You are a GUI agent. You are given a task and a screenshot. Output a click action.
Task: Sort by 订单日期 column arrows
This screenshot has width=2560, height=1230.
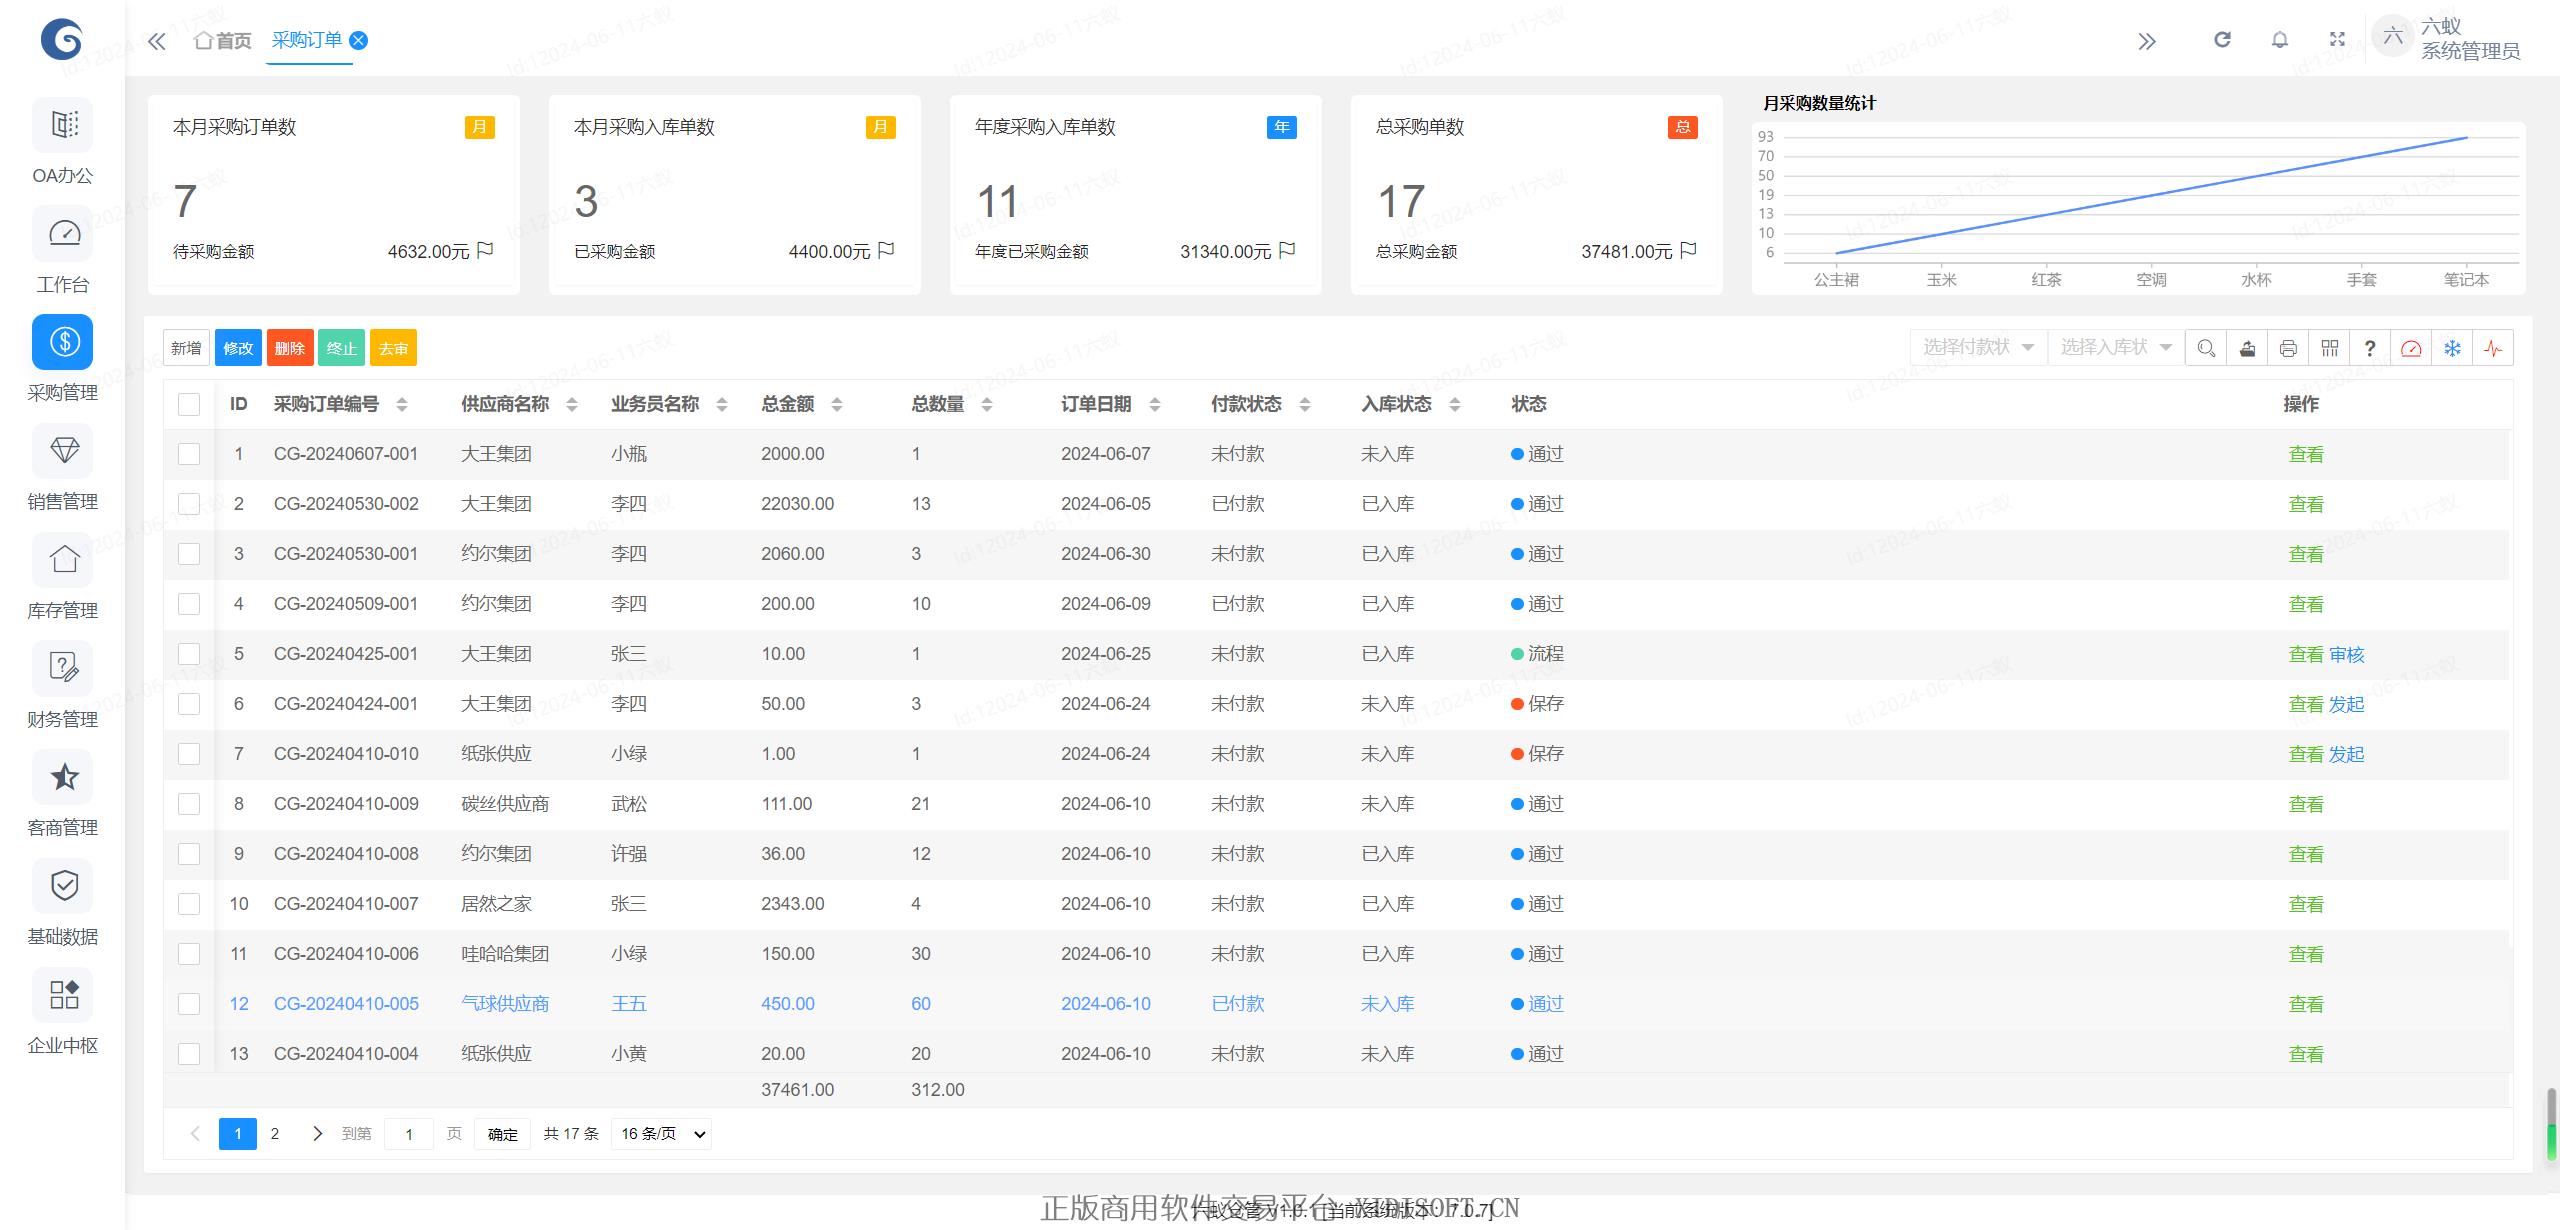click(x=1155, y=405)
